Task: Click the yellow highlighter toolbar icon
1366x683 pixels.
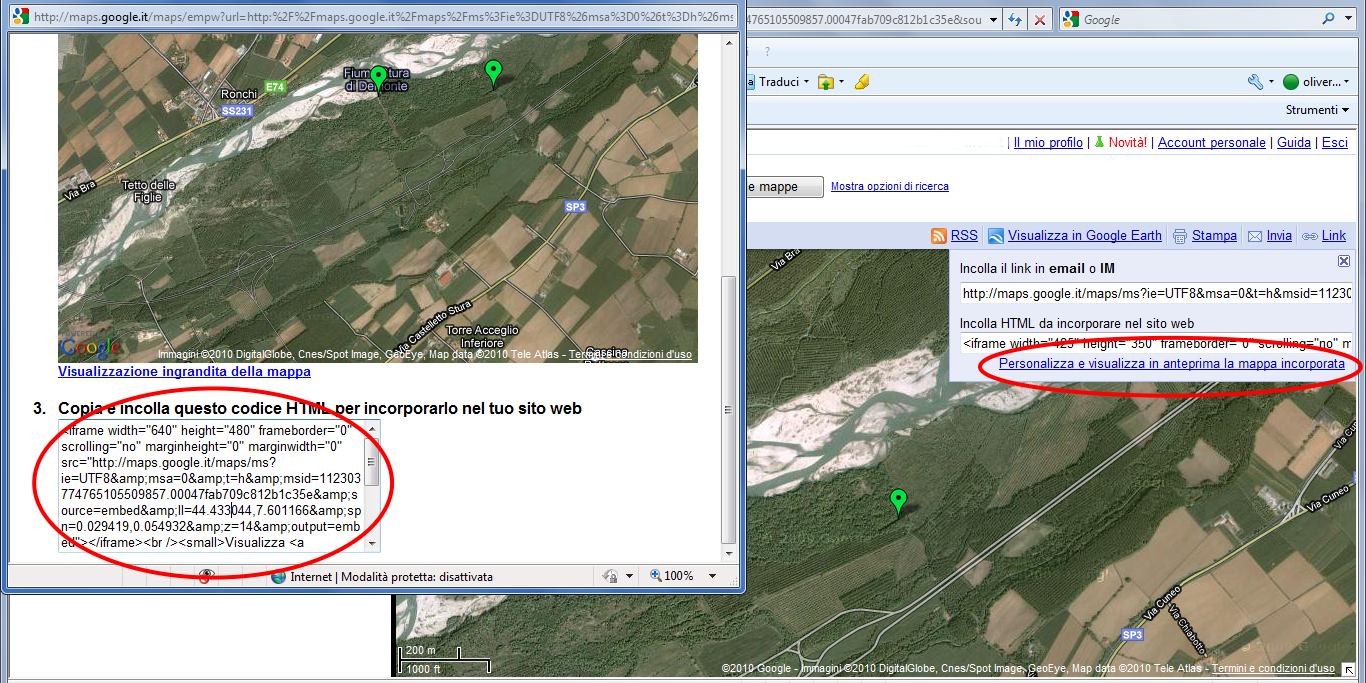Action: pyautogui.click(x=862, y=82)
